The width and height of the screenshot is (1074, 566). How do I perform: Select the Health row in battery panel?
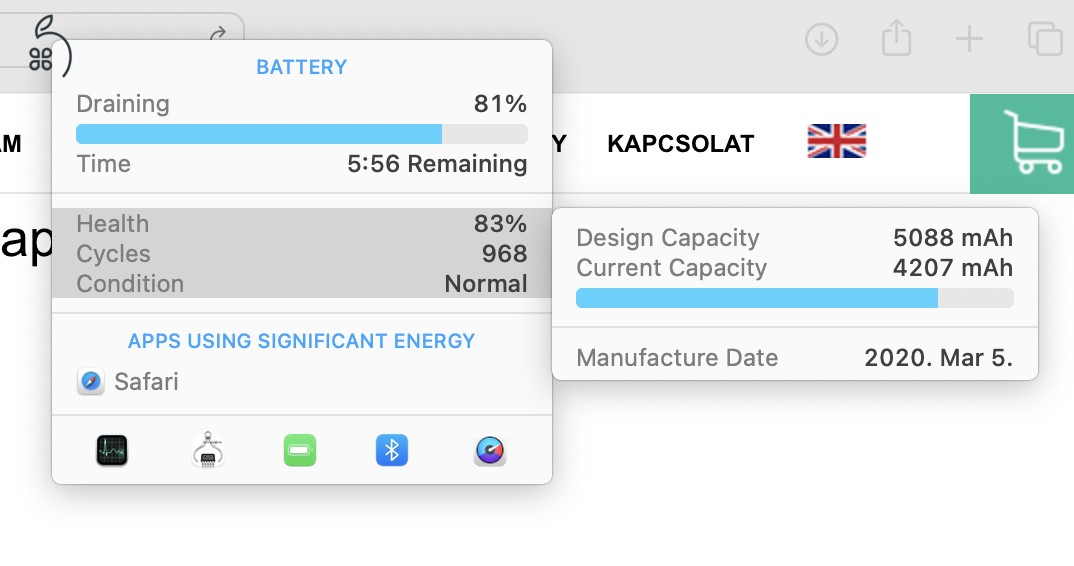click(x=302, y=224)
